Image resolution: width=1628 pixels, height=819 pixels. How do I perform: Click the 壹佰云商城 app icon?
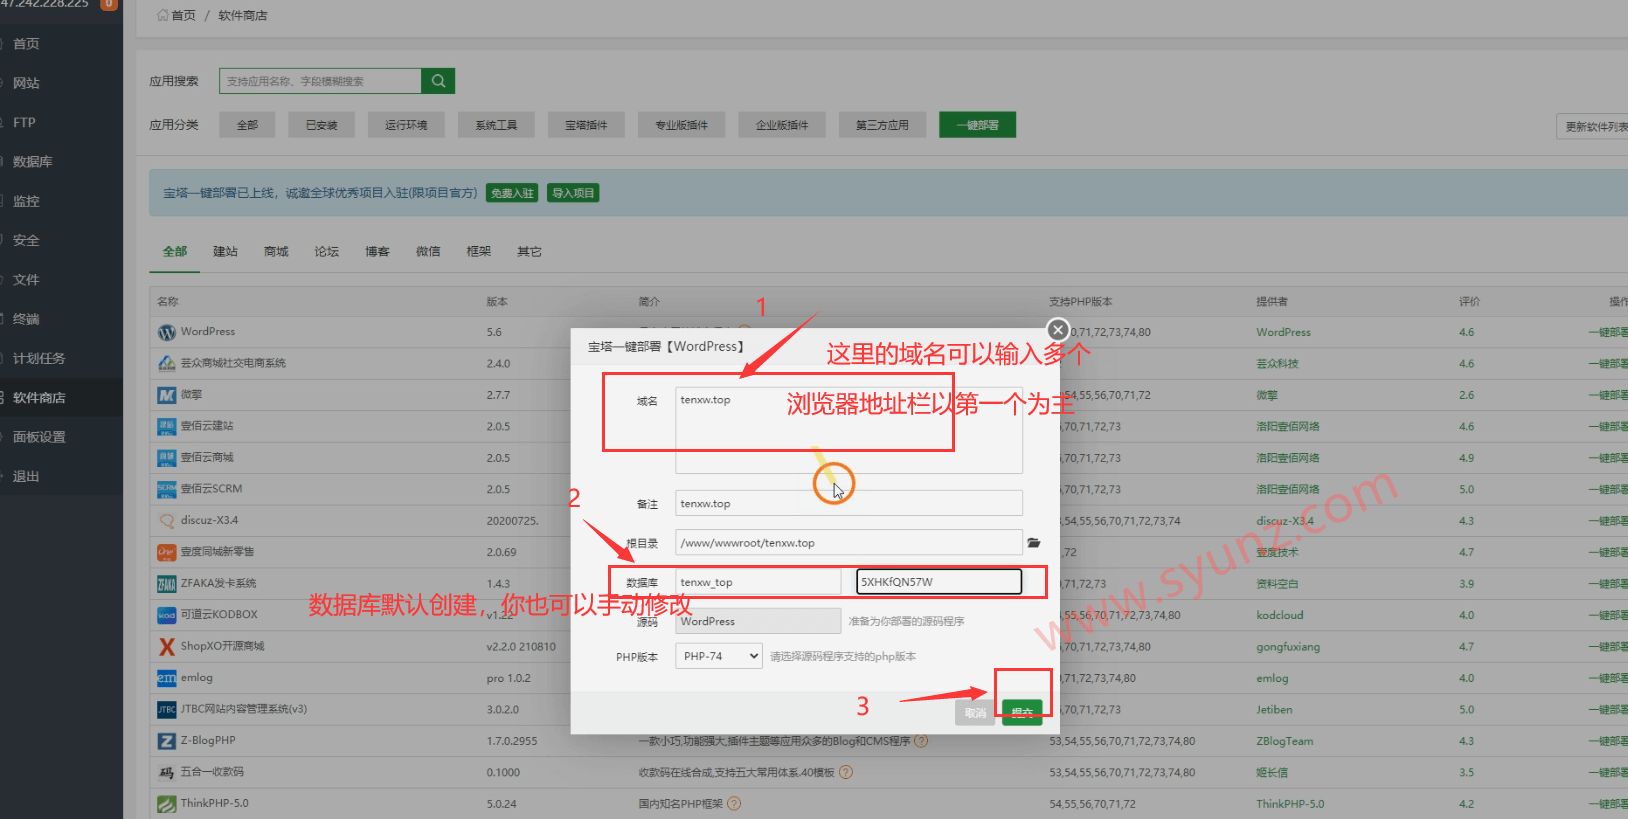167,458
